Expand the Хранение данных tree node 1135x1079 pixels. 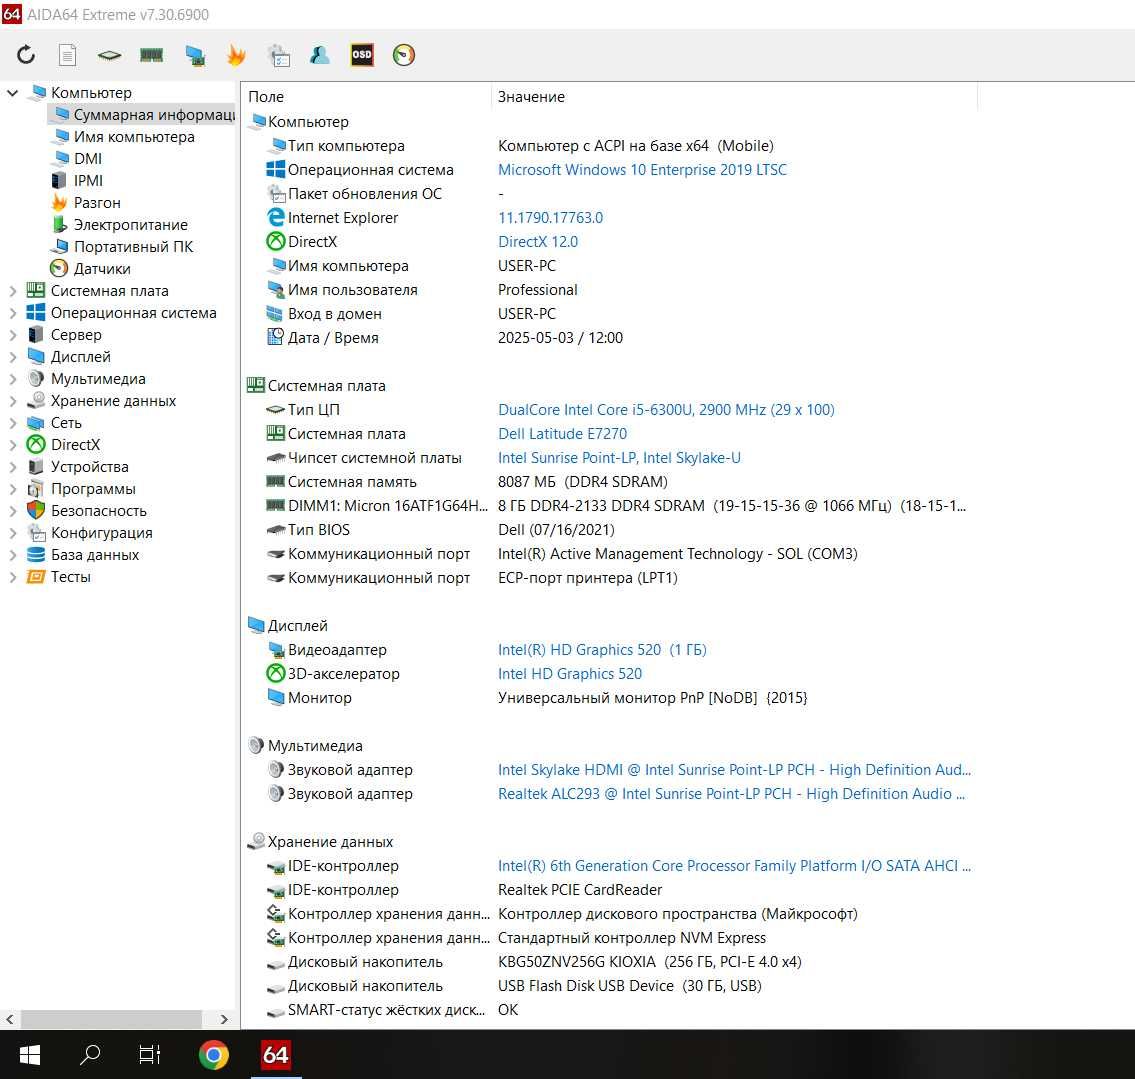(12, 401)
